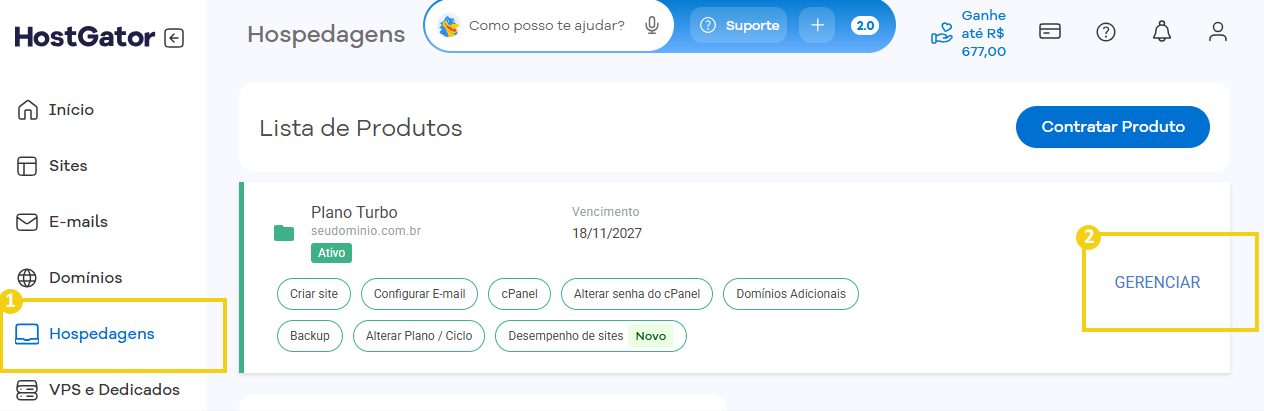Open user account profile icon

click(1217, 31)
